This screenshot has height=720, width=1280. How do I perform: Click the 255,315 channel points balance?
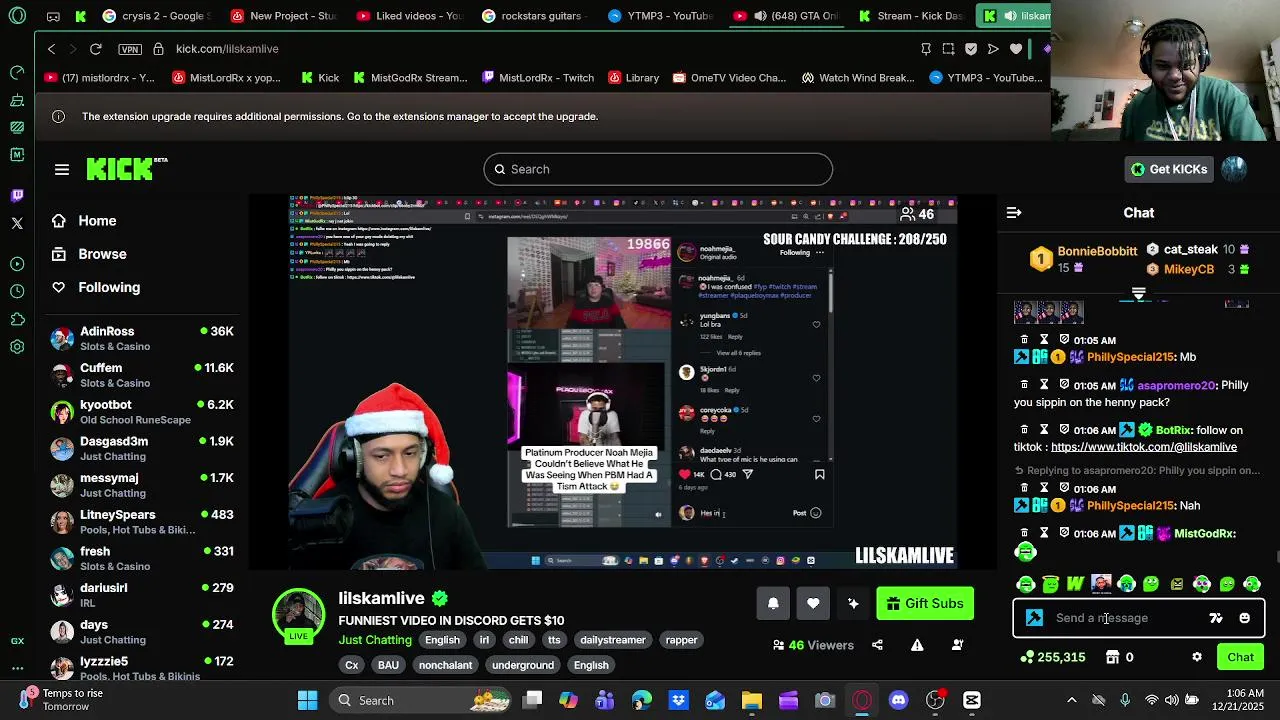point(1052,657)
